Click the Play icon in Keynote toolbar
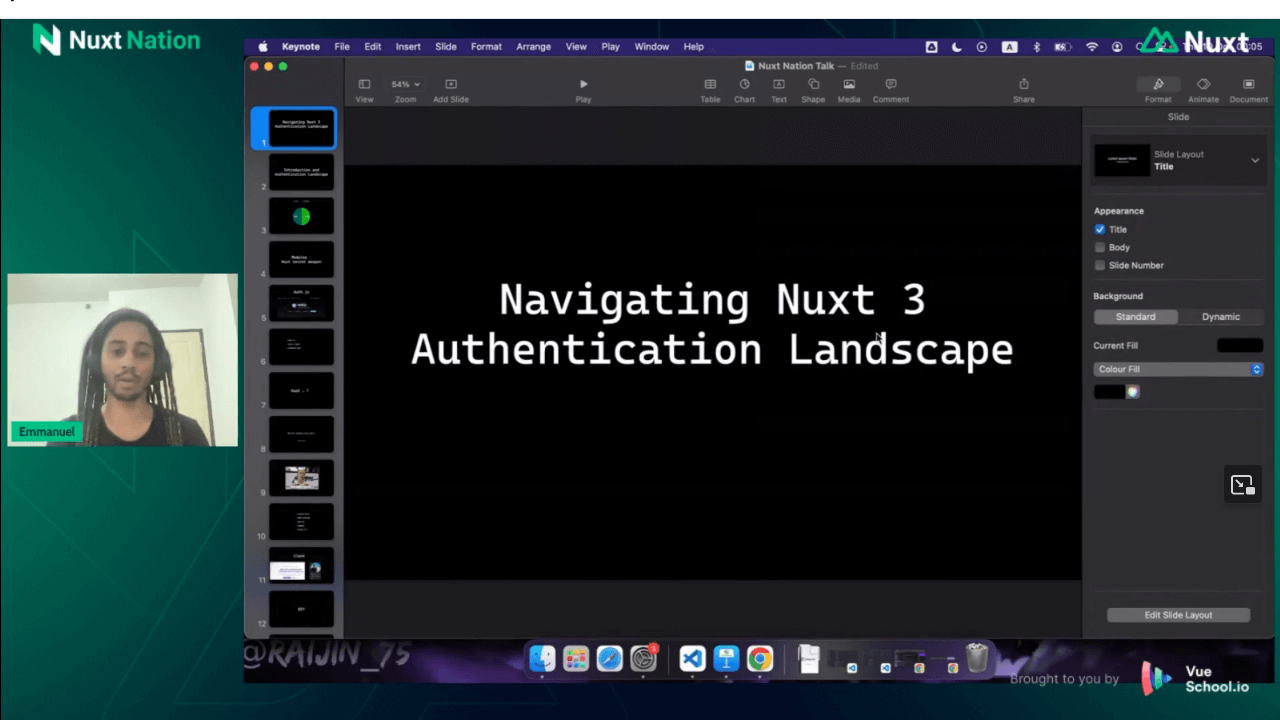Image resolution: width=1280 pixels, height=720 pixels. (x=583, y=85)
